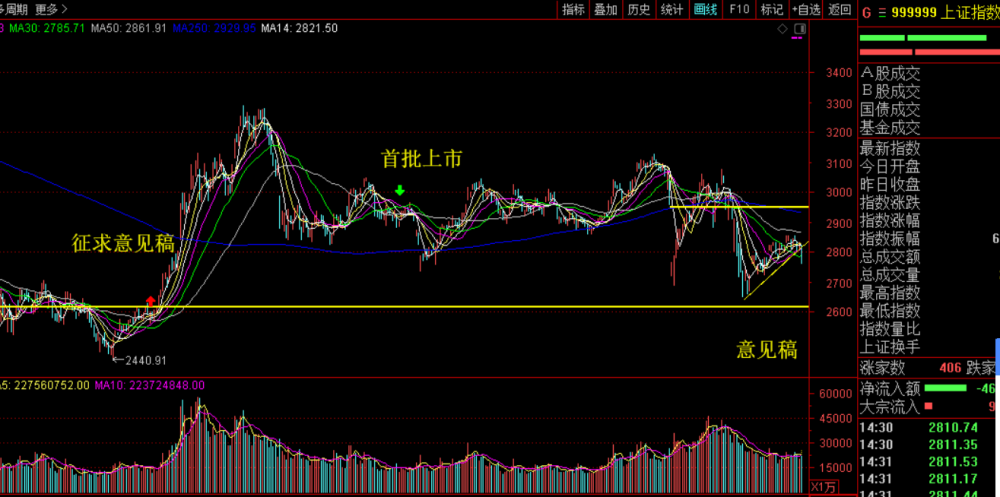Add to watchlist with +自选

(806, 9)
